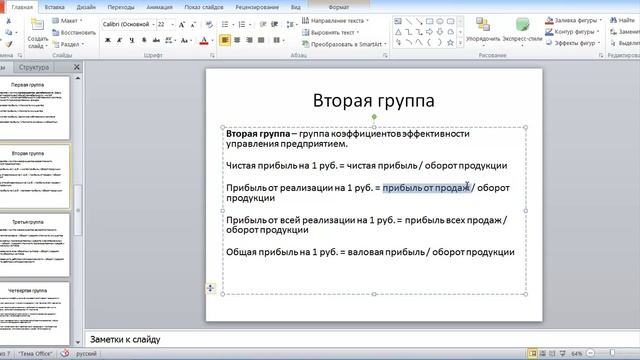
Task: Click the spell check status icon
Action: [64, 353]
